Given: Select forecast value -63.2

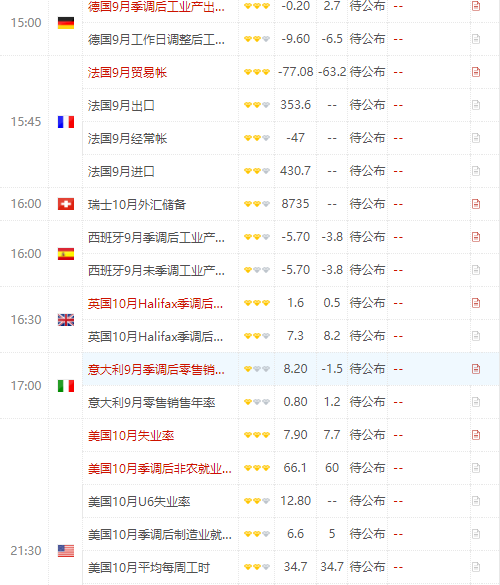Looking at the screenshot, I should tap(332, 72).
